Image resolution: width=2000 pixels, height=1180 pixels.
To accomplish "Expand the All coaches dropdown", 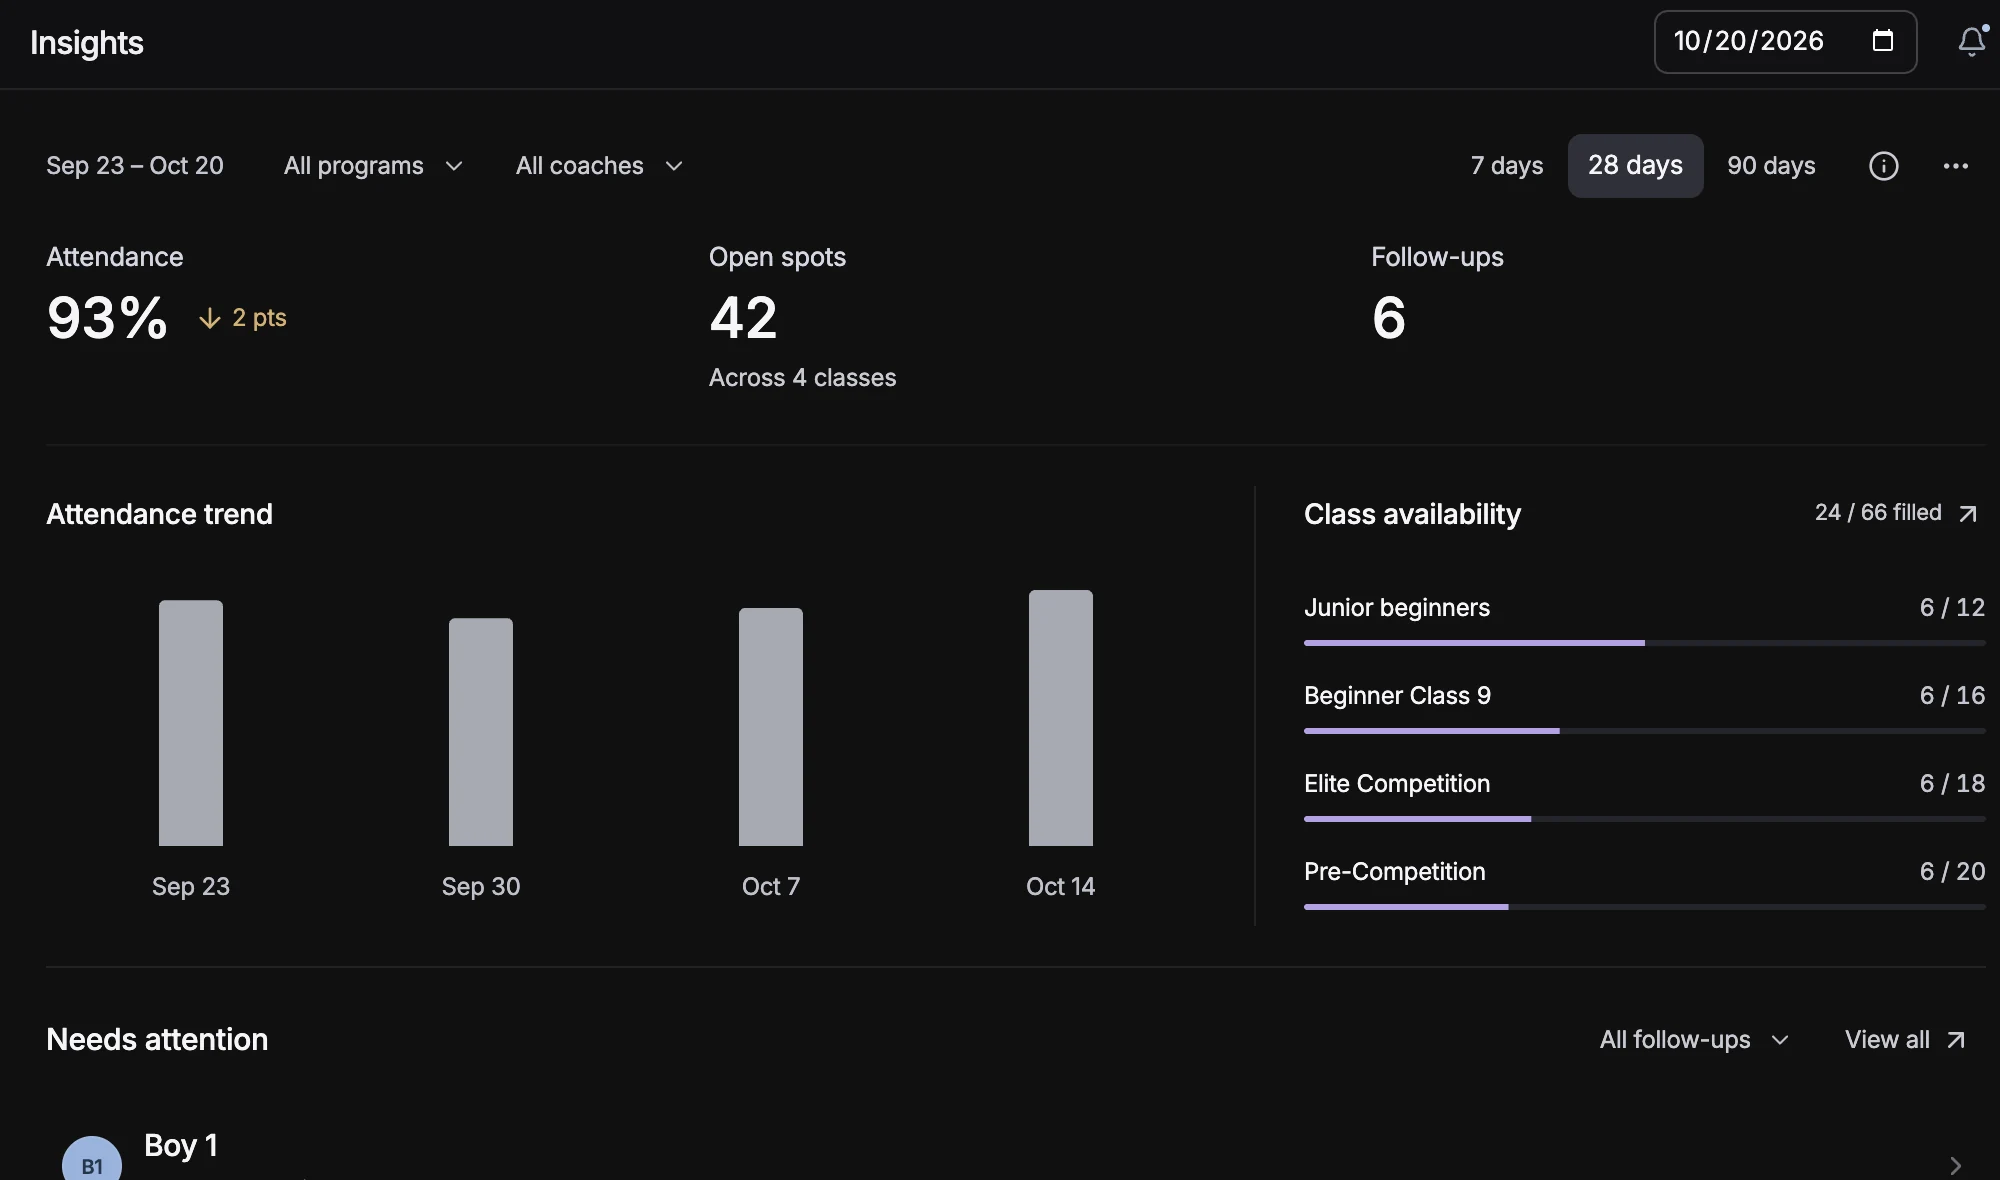I will tap(599, 166).
